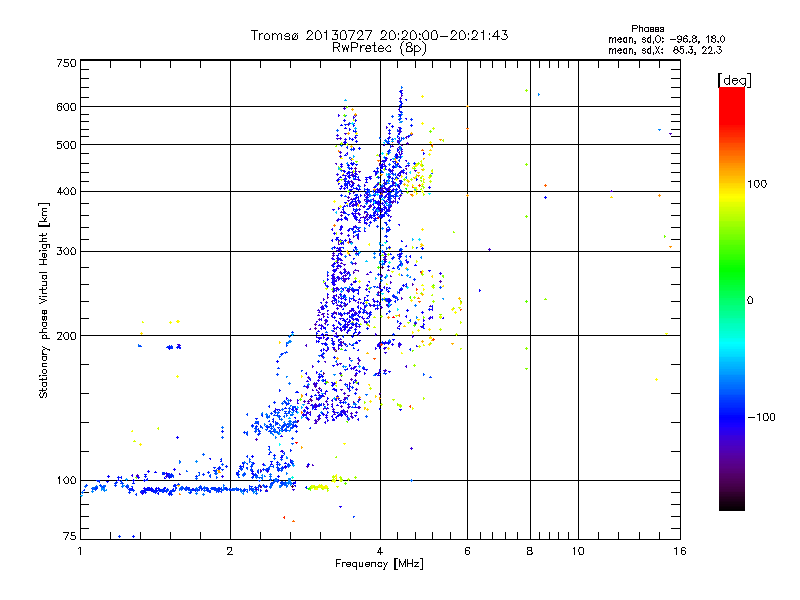Screen dimensions: 800x600
Task: Click the x-axis label '16'
Action: pyautogui.click(x=680, y=551)
